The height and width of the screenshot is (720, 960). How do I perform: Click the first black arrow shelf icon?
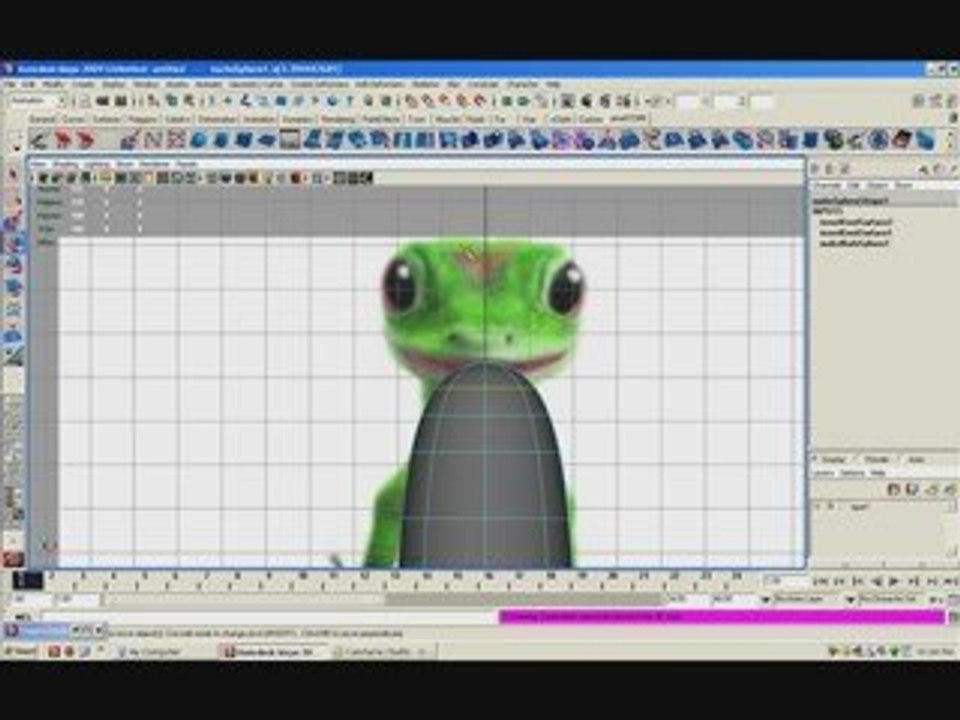(x=39, y=140)
